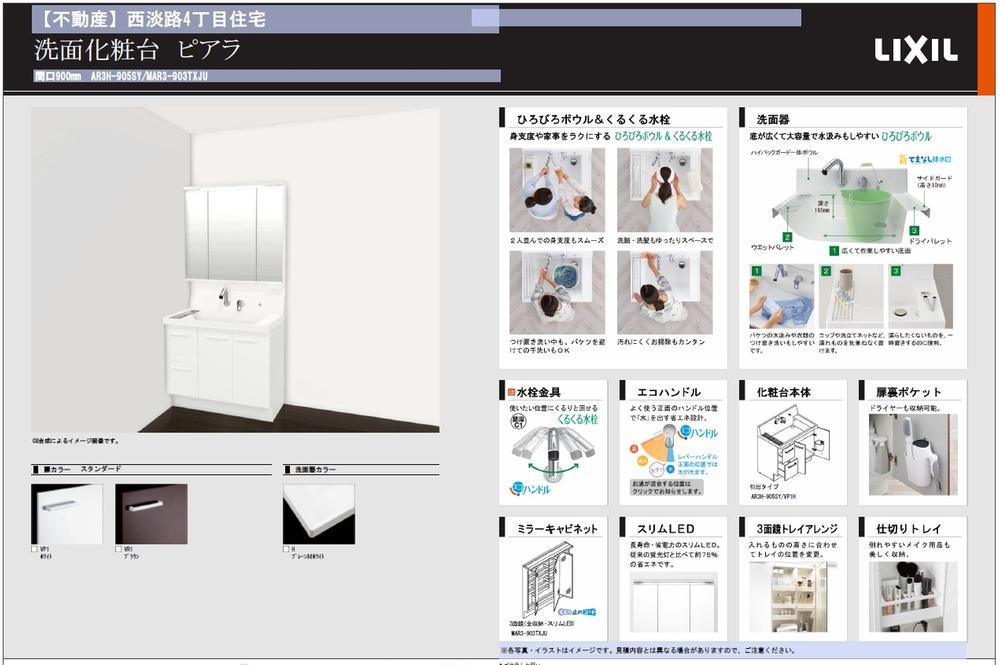Tick the VP1 white door color checkbox
The height and width of the screenshot is (665, 1000).
coord(34,548)
